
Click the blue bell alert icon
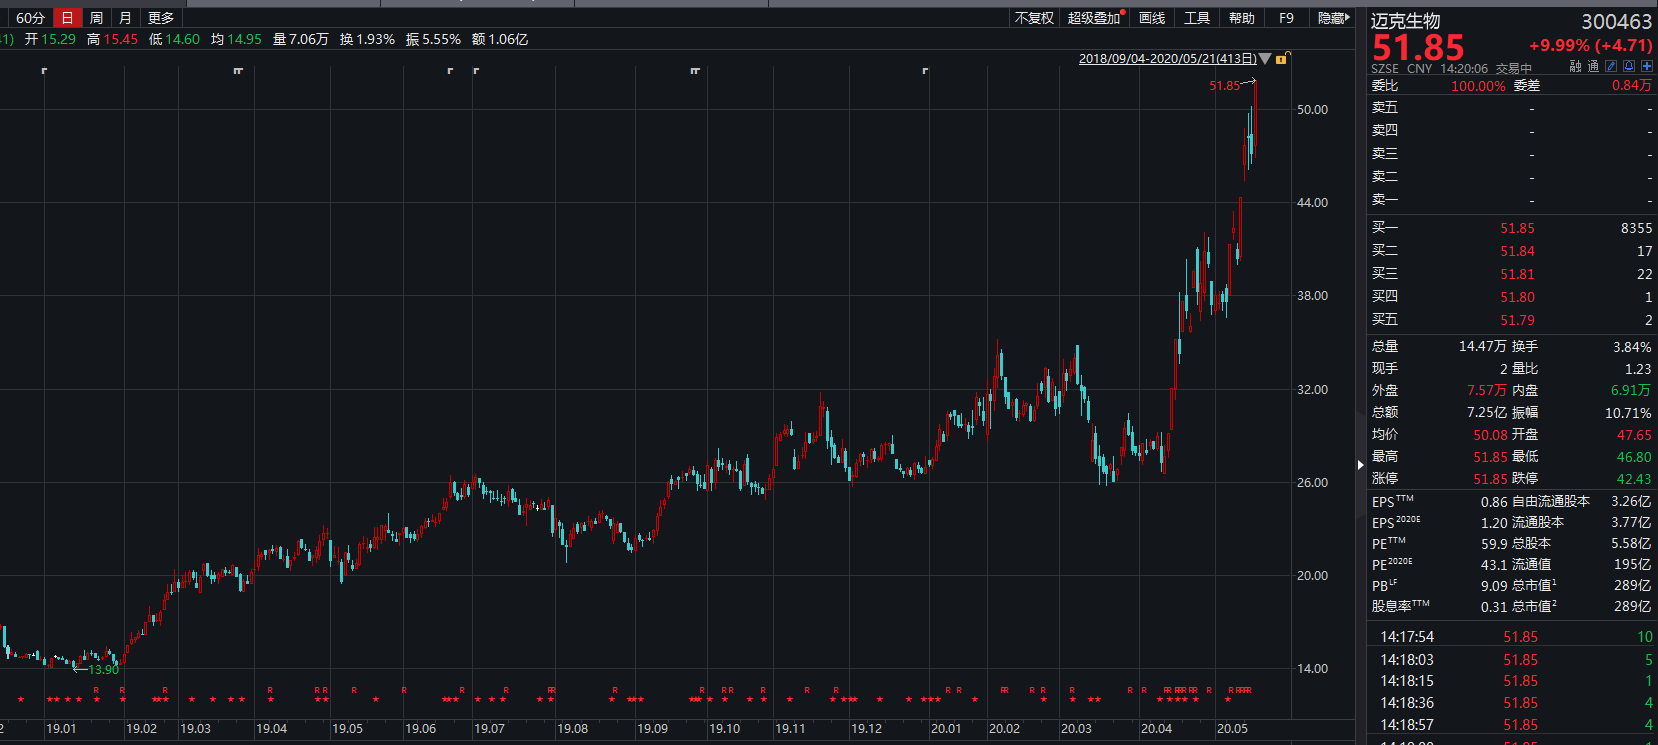pos(1628,67)
